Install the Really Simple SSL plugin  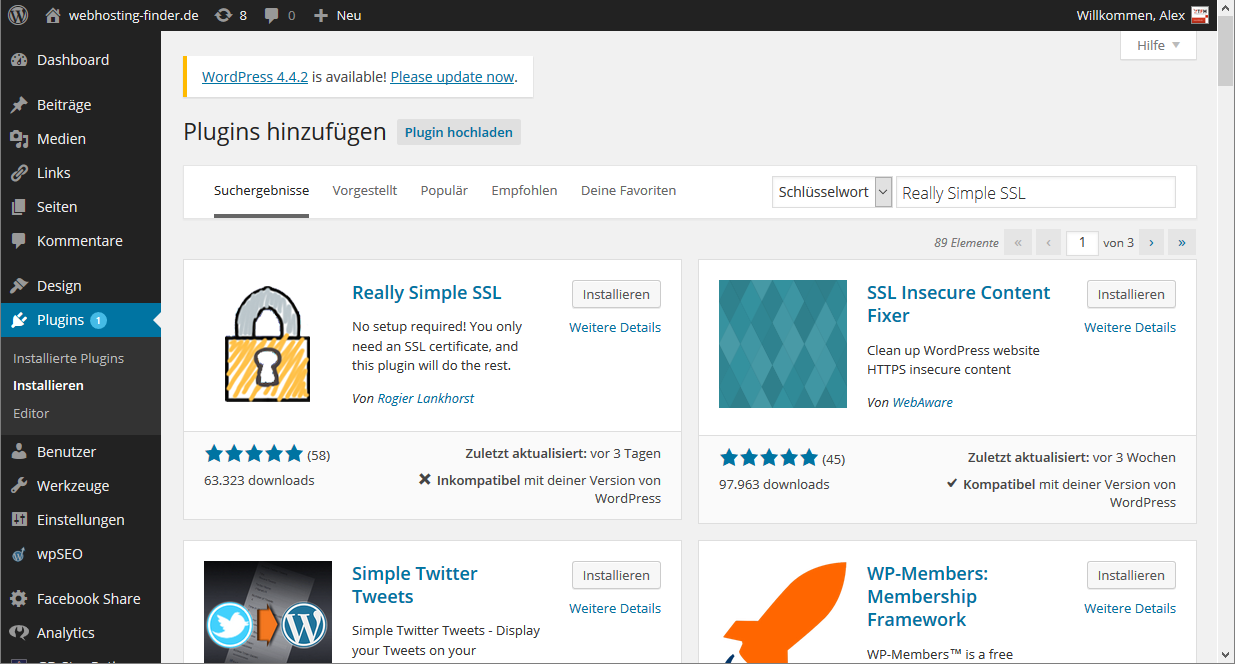[616, 294]
